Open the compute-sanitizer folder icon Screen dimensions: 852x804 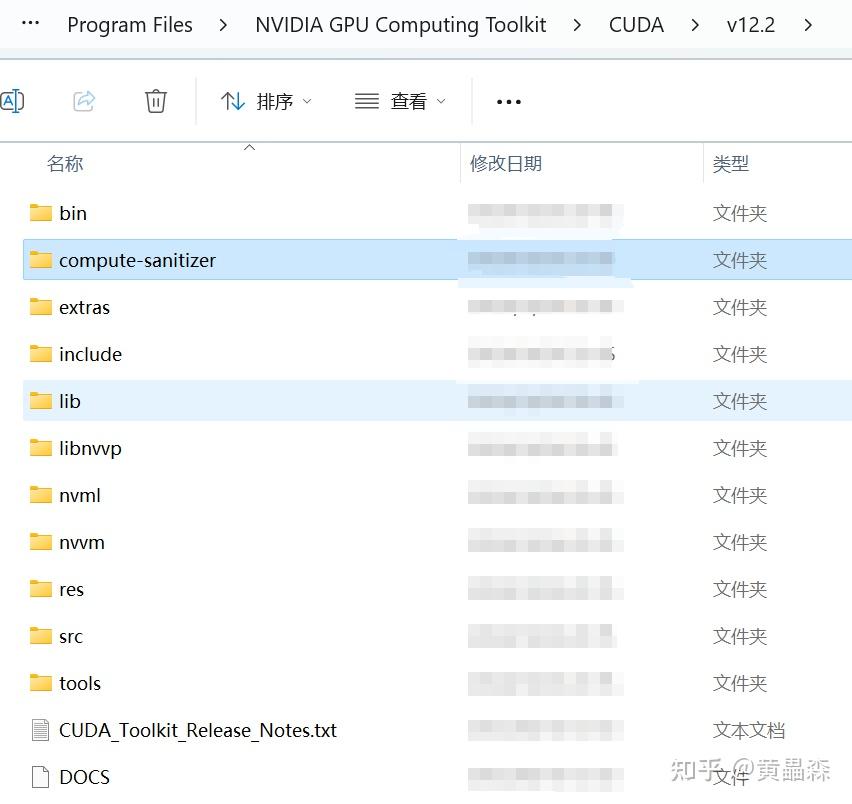pos(40,259)
